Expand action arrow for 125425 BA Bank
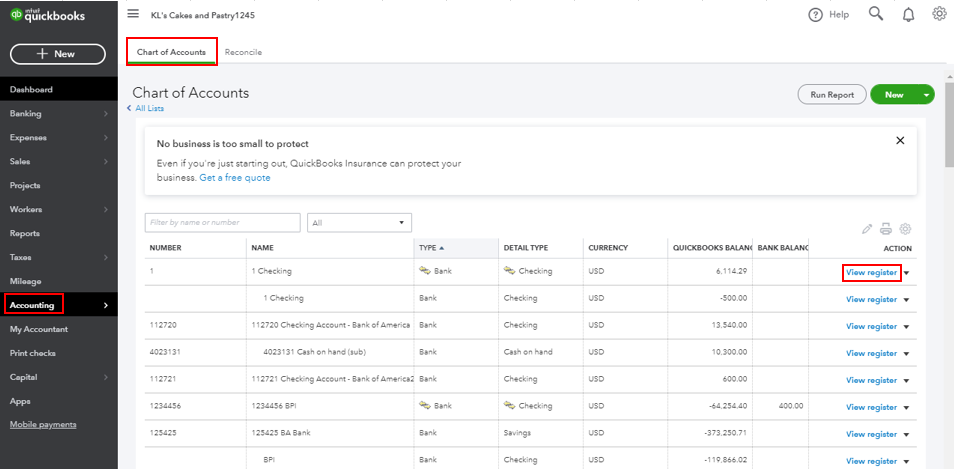This screenshot has height=469, width=954. click(907, 435)
